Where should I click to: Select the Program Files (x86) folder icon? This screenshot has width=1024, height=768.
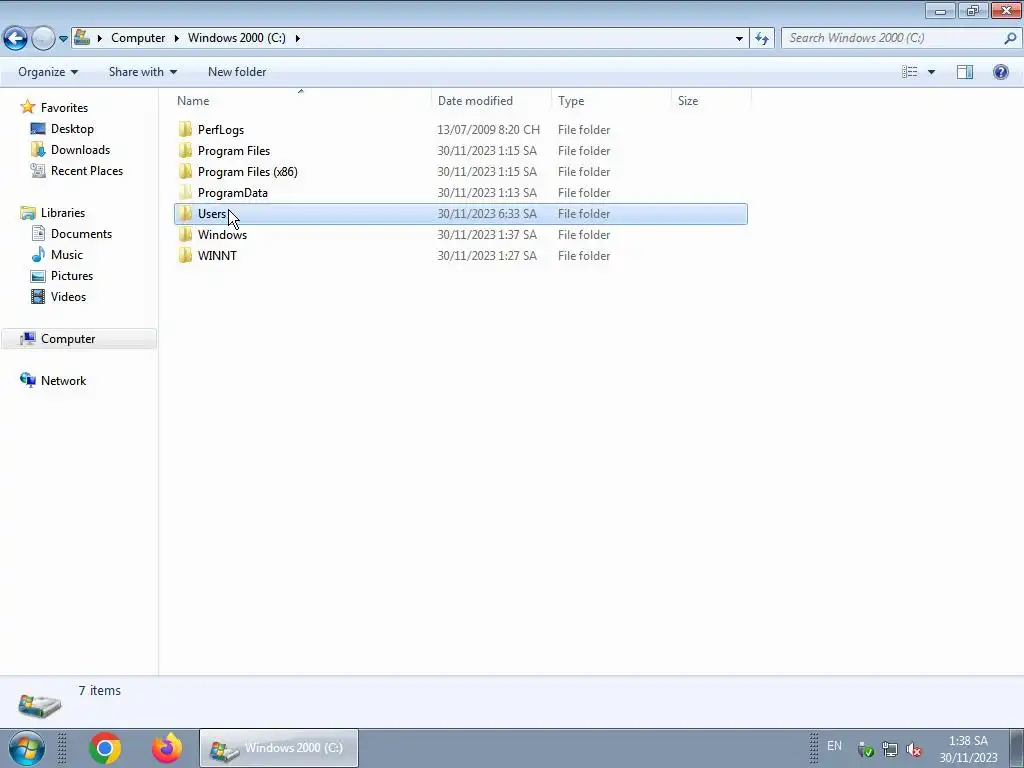coord(185,171)
